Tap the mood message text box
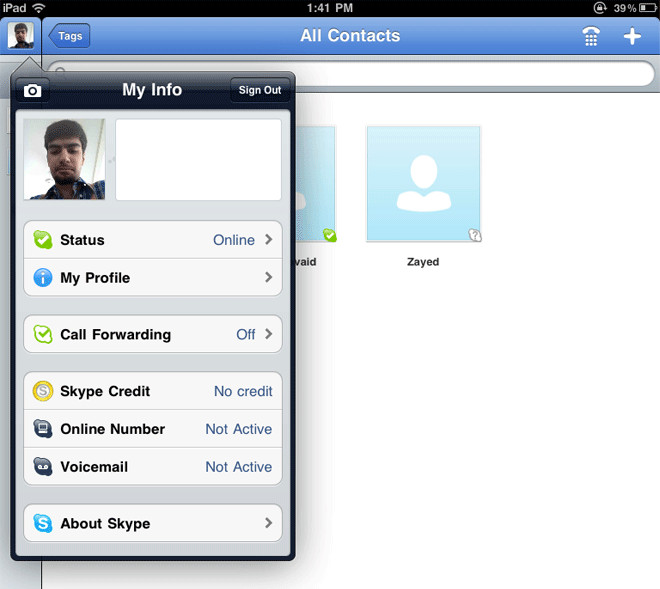 (198, 160)
